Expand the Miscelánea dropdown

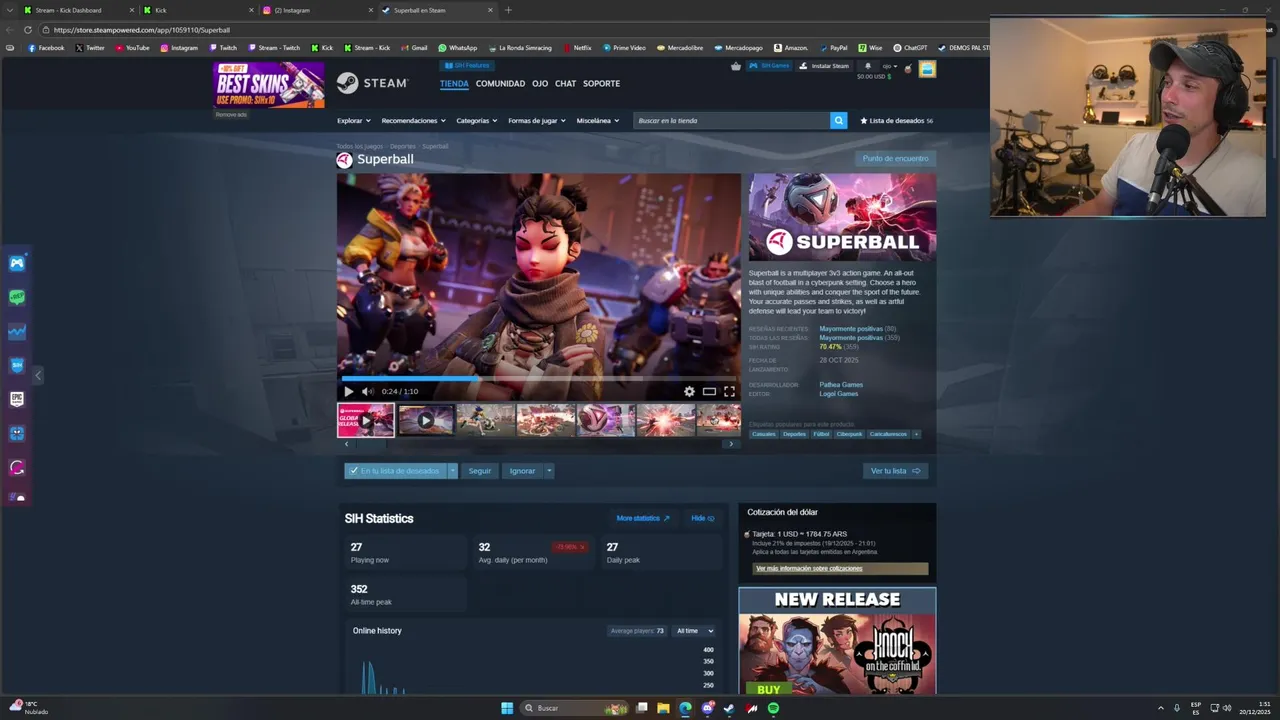pos(597,121)
